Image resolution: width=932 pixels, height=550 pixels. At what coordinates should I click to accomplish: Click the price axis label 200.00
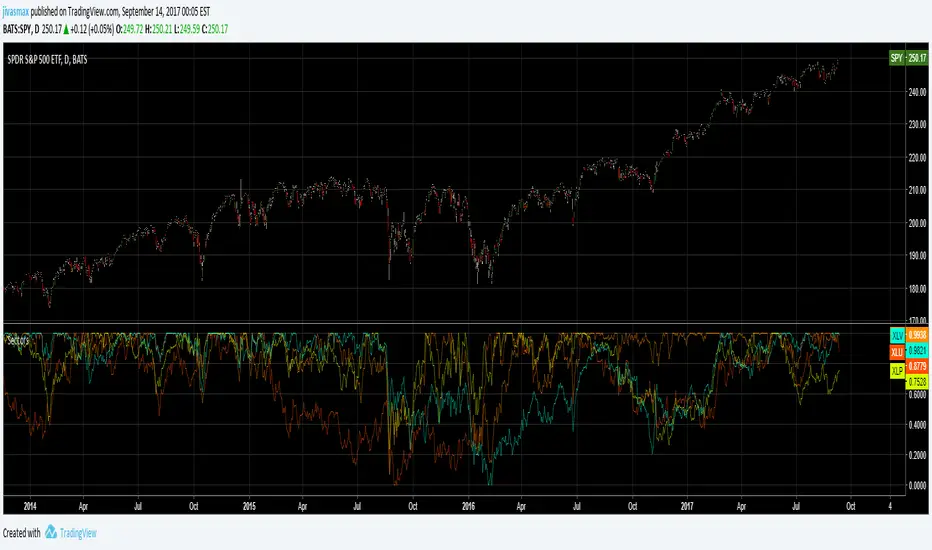(x=917, y=223)
